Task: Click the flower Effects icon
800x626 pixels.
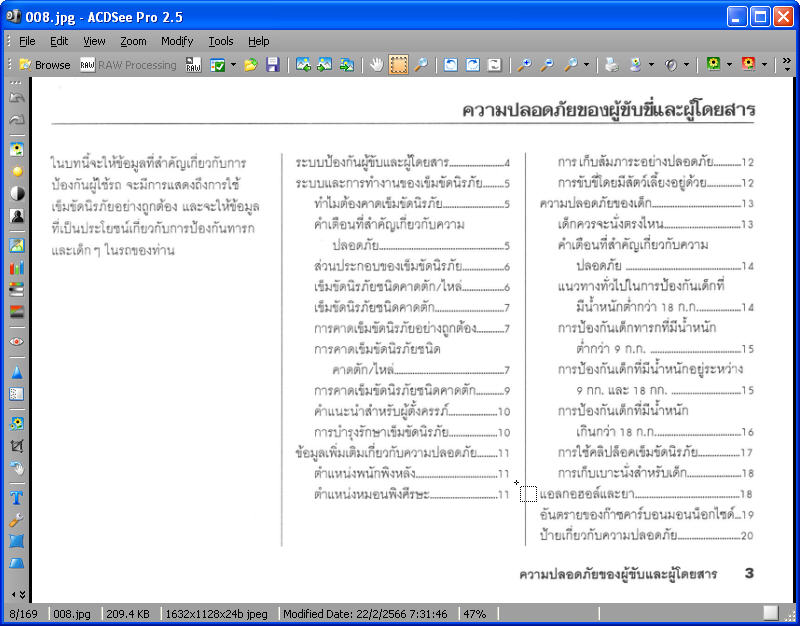Action: coord(17,423)
